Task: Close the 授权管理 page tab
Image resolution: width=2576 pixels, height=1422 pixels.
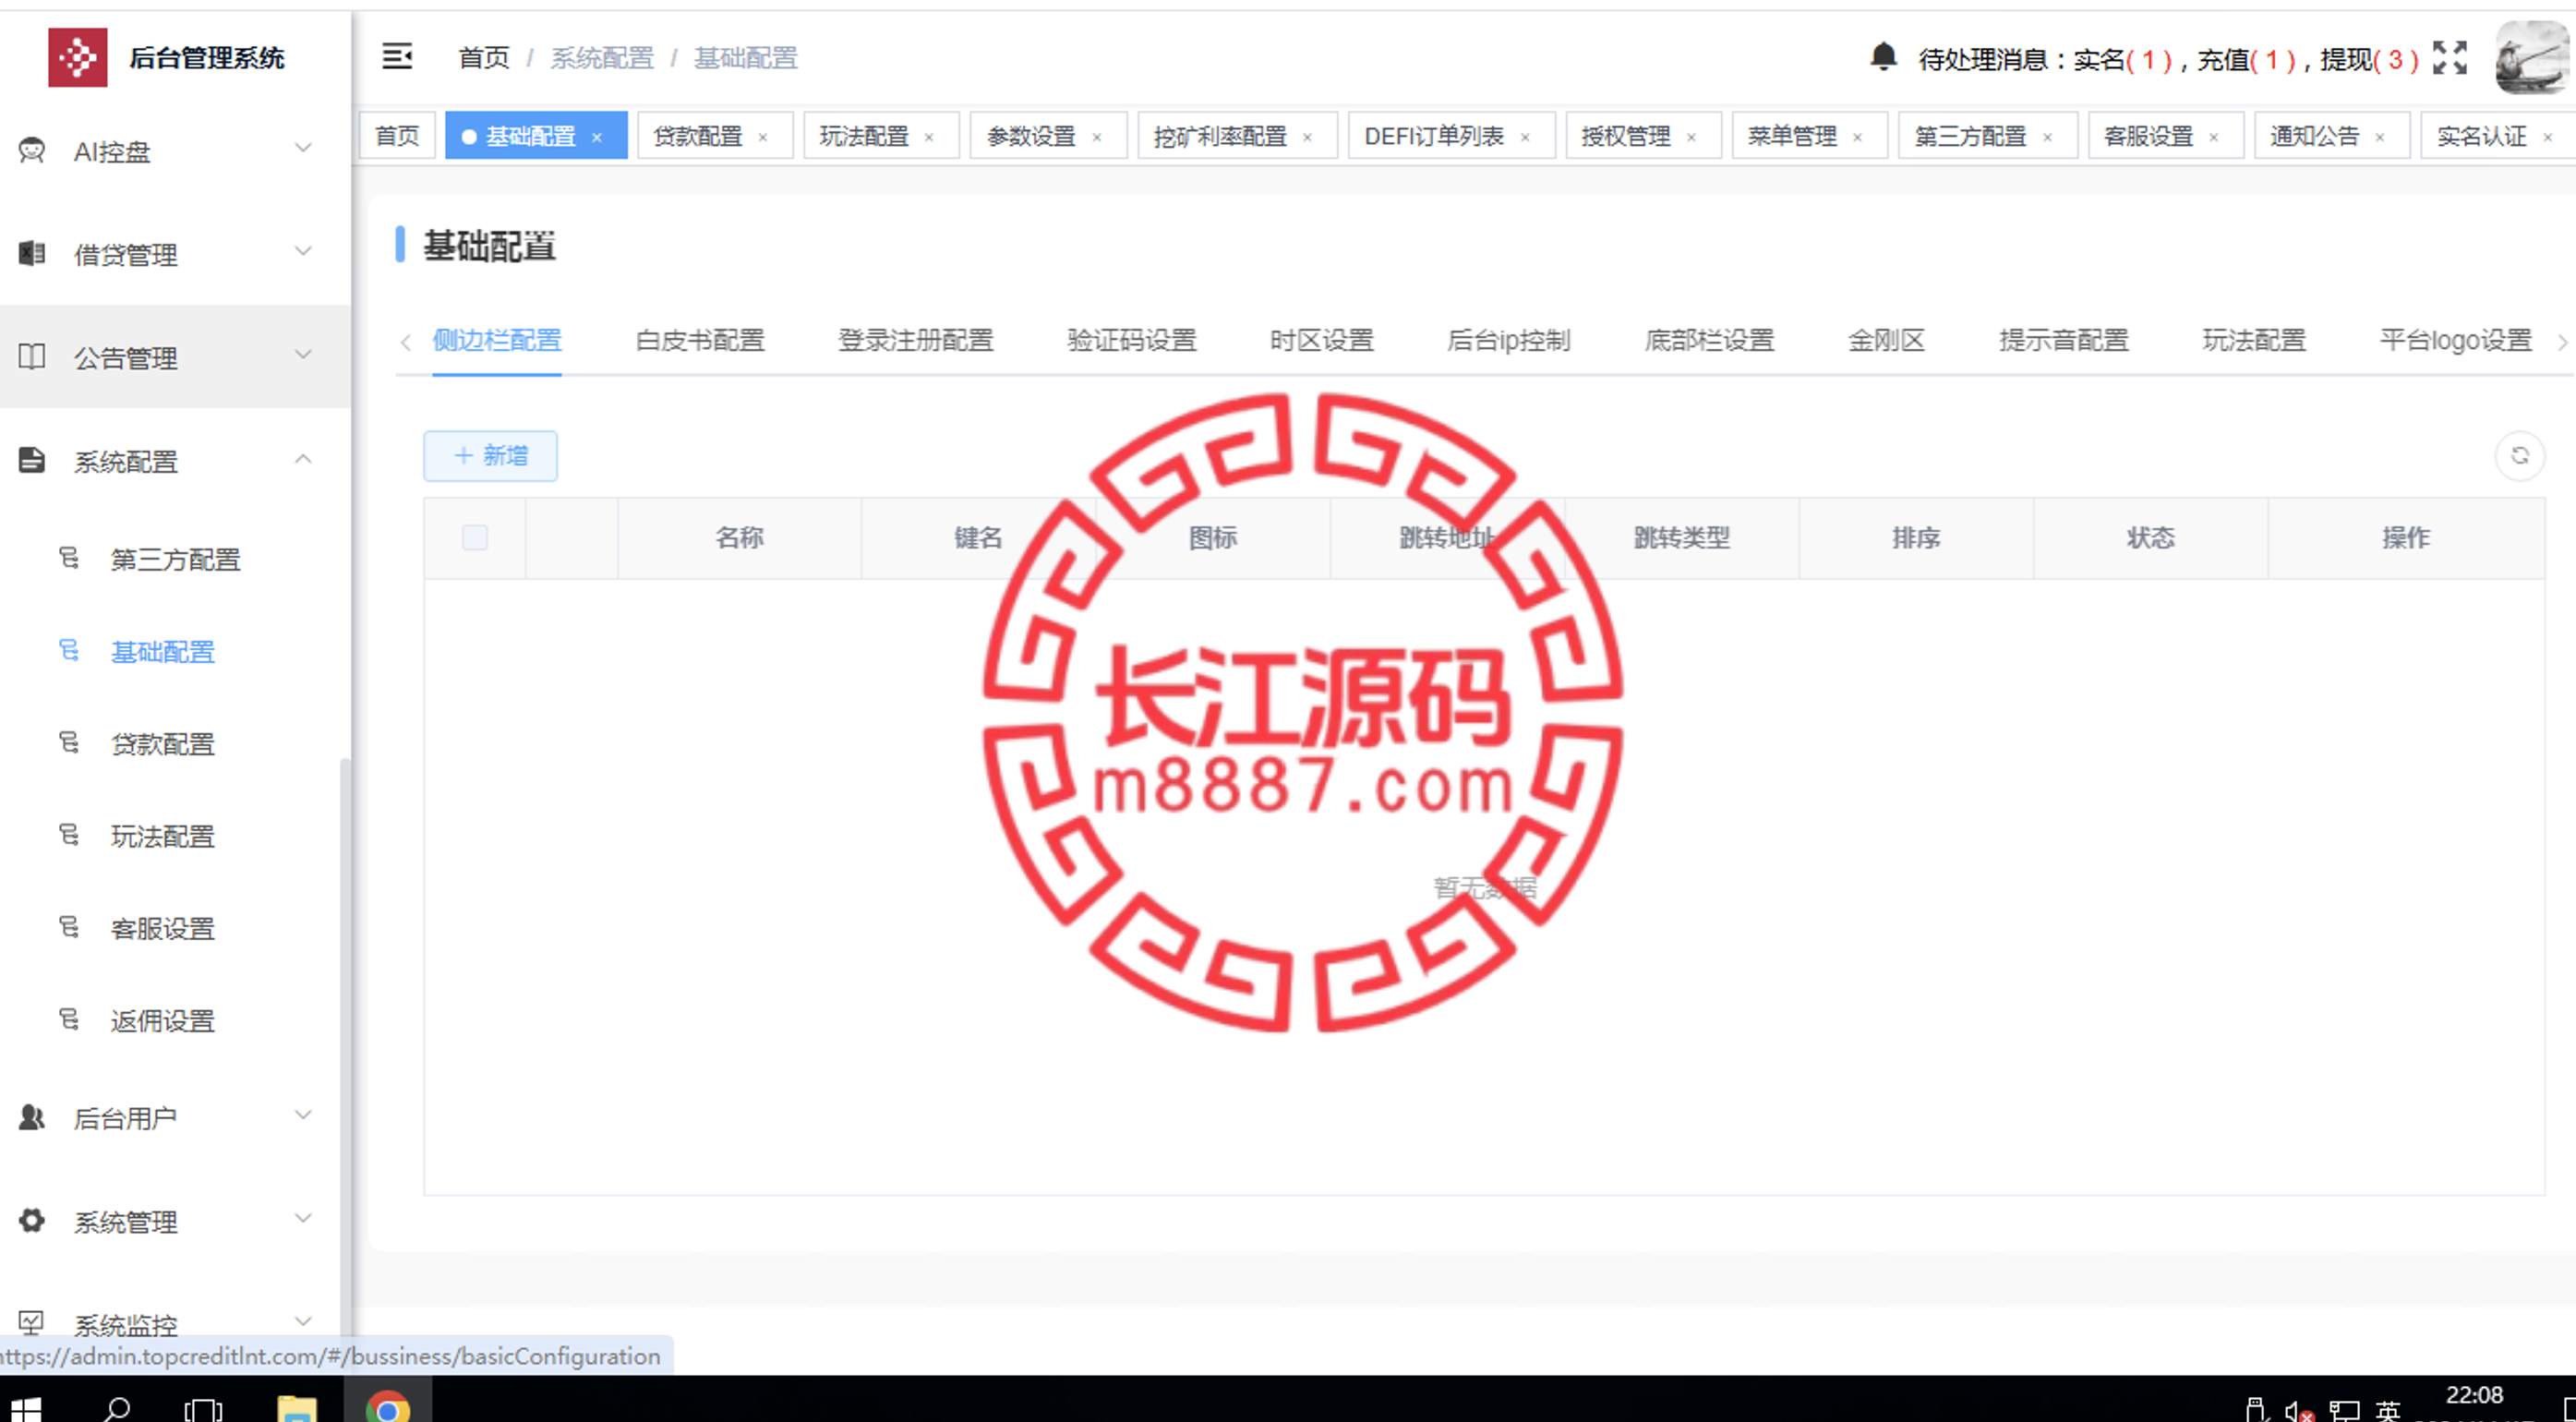Action: click(1691, 137)
